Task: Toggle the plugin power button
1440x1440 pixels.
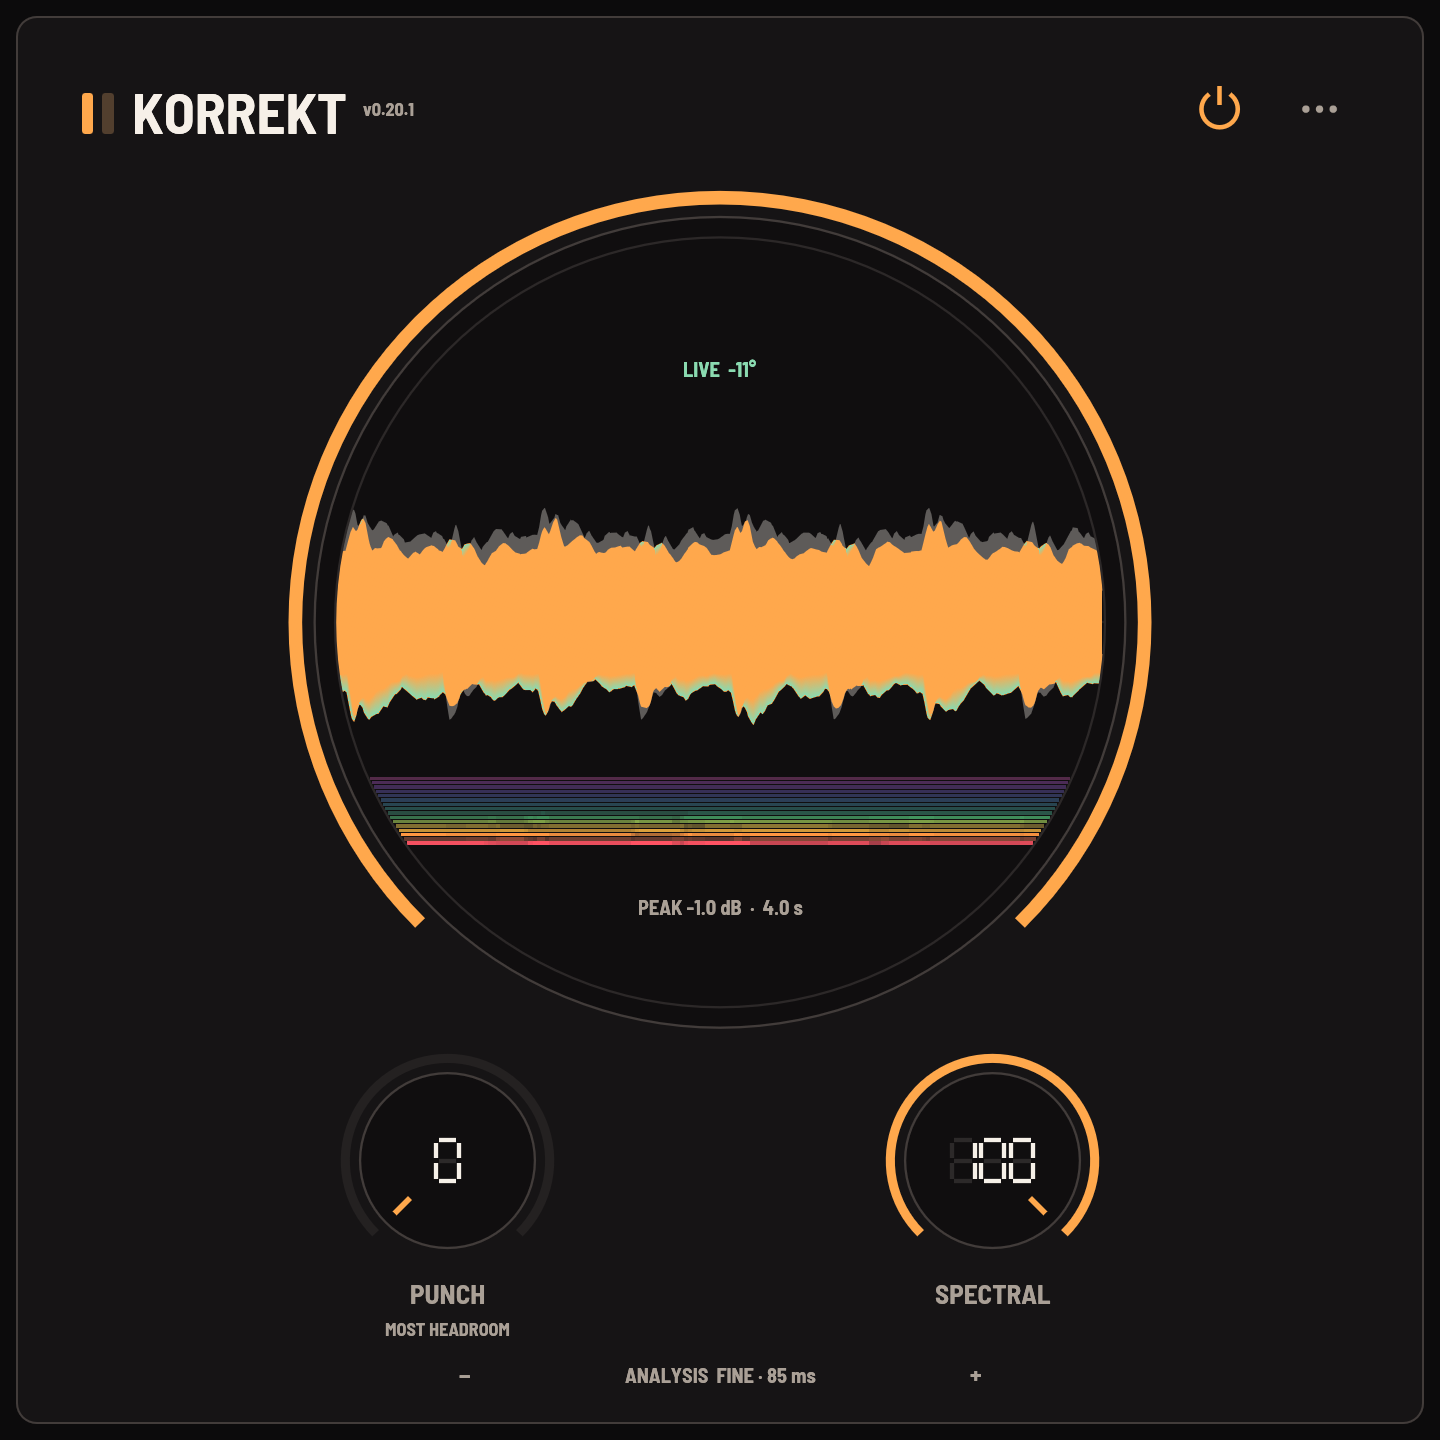Action: (x=1219, y=109)
